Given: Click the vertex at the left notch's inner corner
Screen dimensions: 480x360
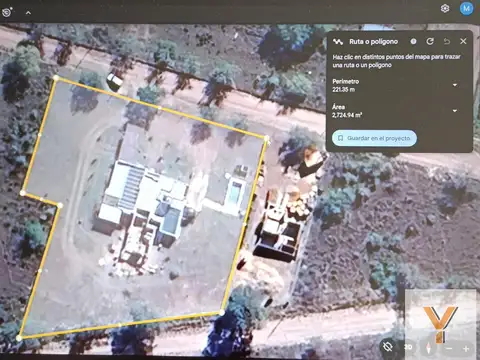Looking at the screenshot, I should [x=60, y=206].
